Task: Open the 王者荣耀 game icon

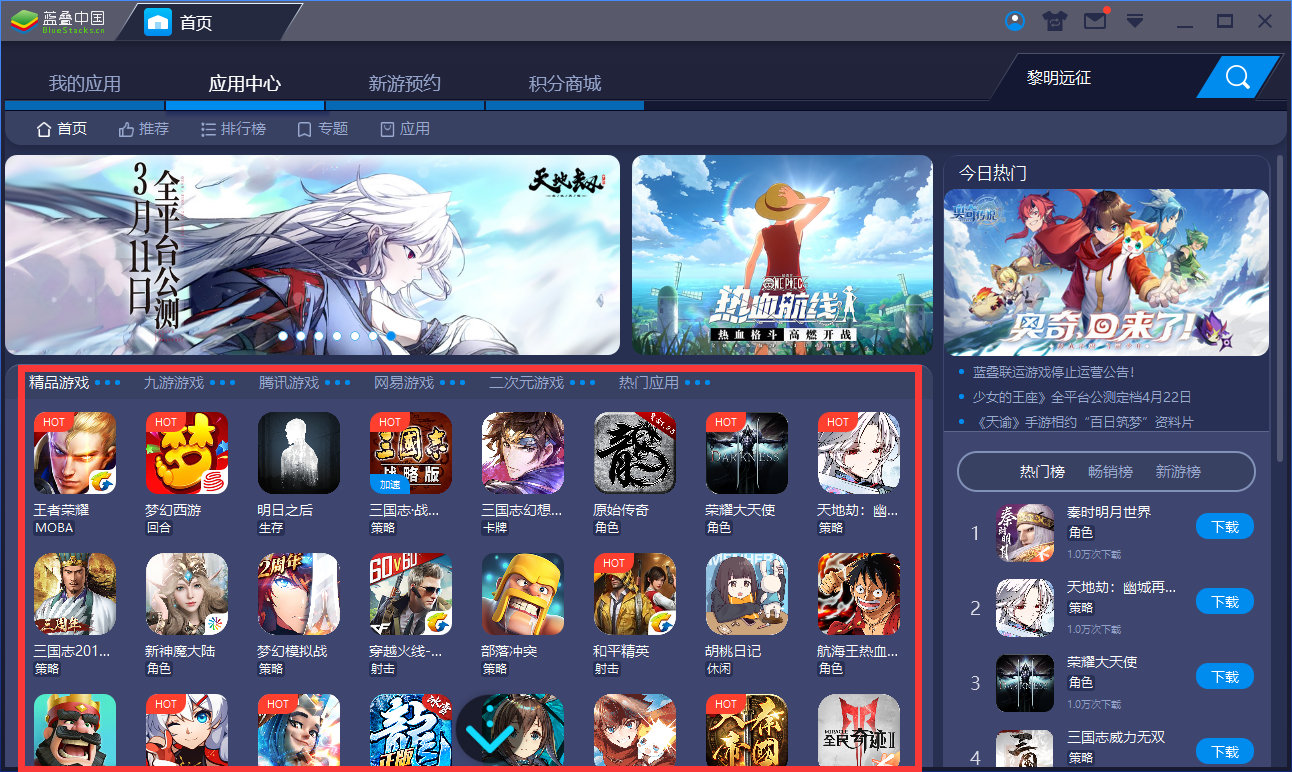Action: (x=75, y=453)
